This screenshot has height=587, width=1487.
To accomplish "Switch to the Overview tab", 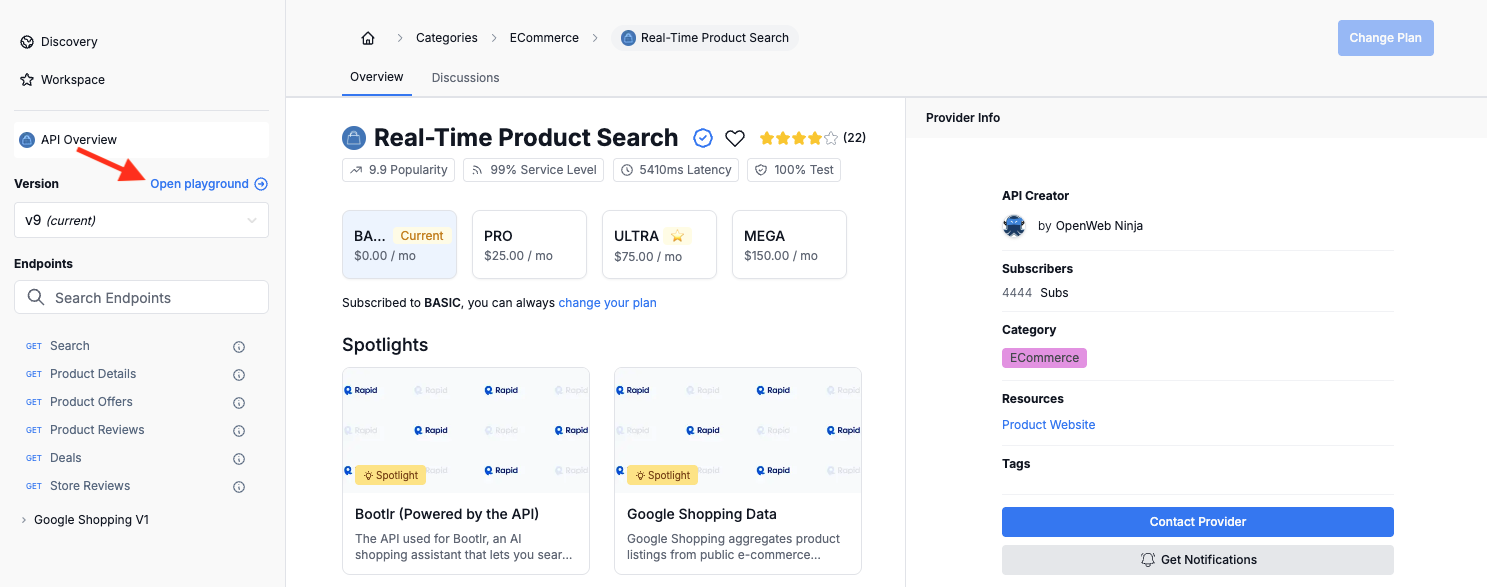I will click(376, 77).
